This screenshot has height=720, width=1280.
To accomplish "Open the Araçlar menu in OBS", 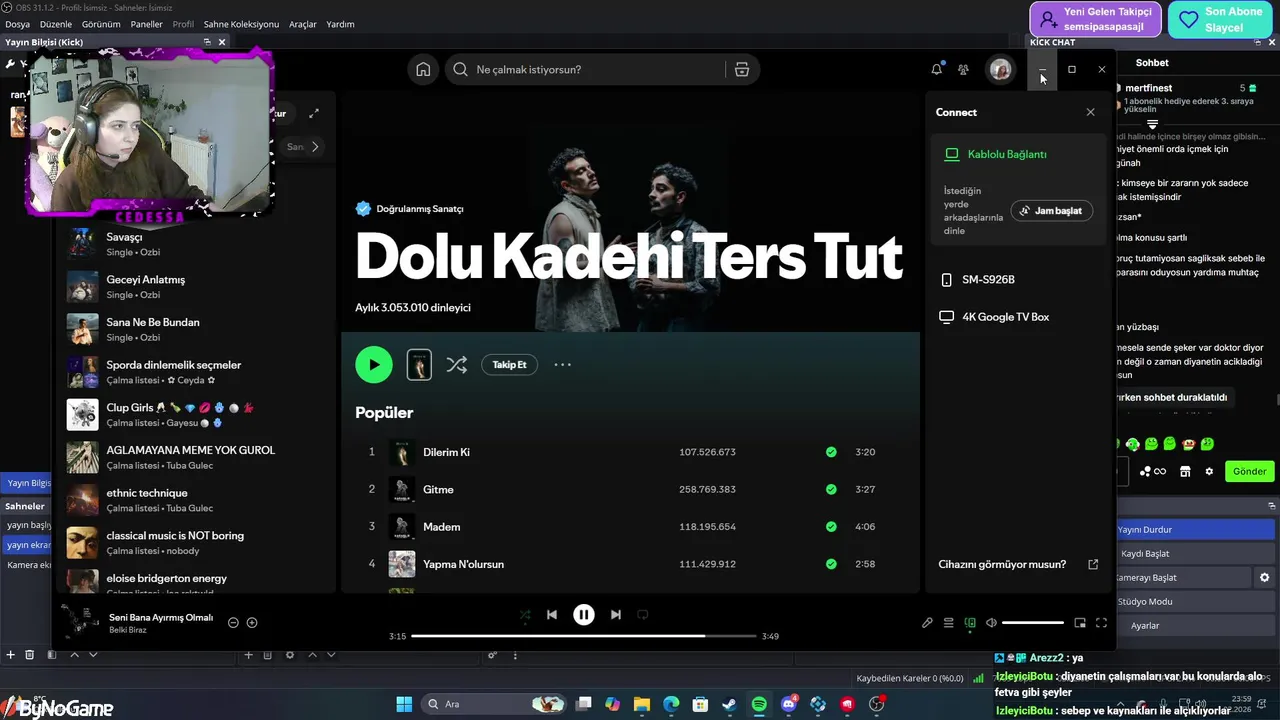I will [303, 24].
